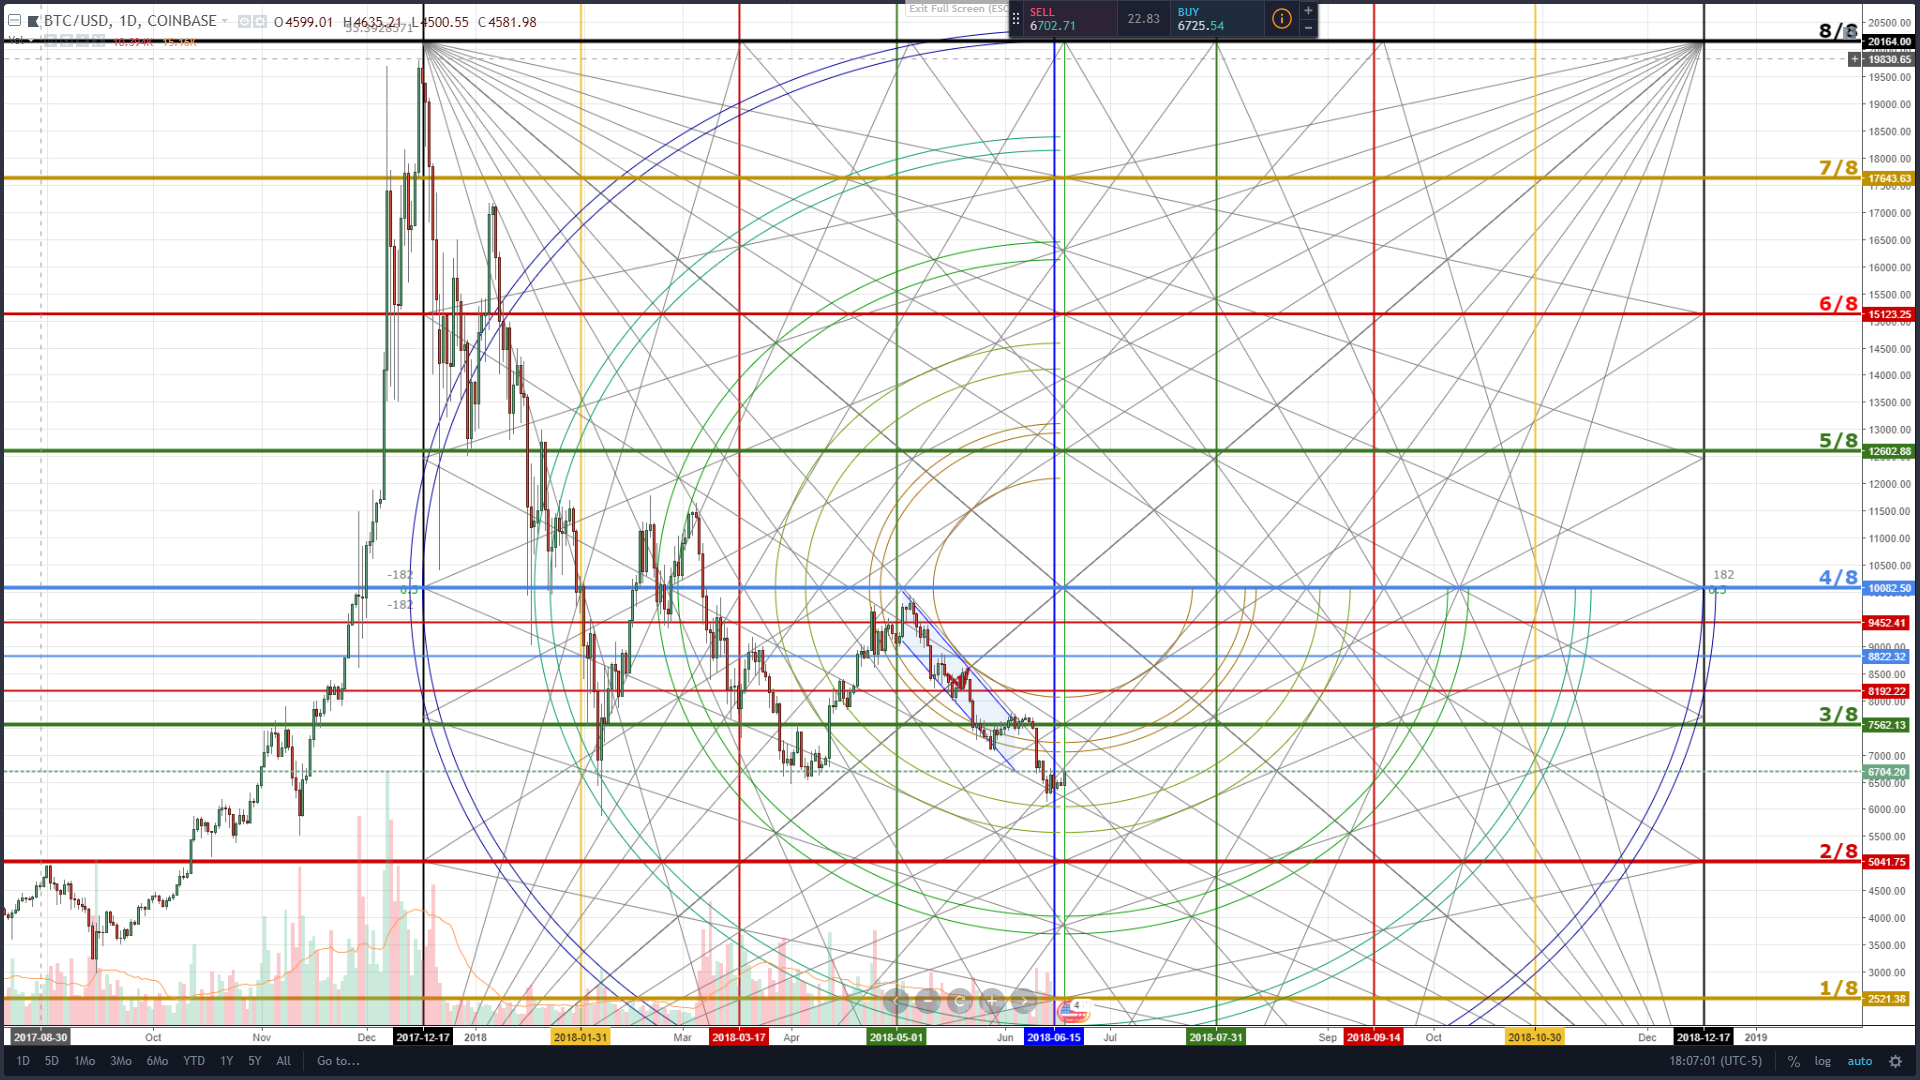Click the 2018-06-15 blue date label
1920x1080 pixels.
1054,1037
